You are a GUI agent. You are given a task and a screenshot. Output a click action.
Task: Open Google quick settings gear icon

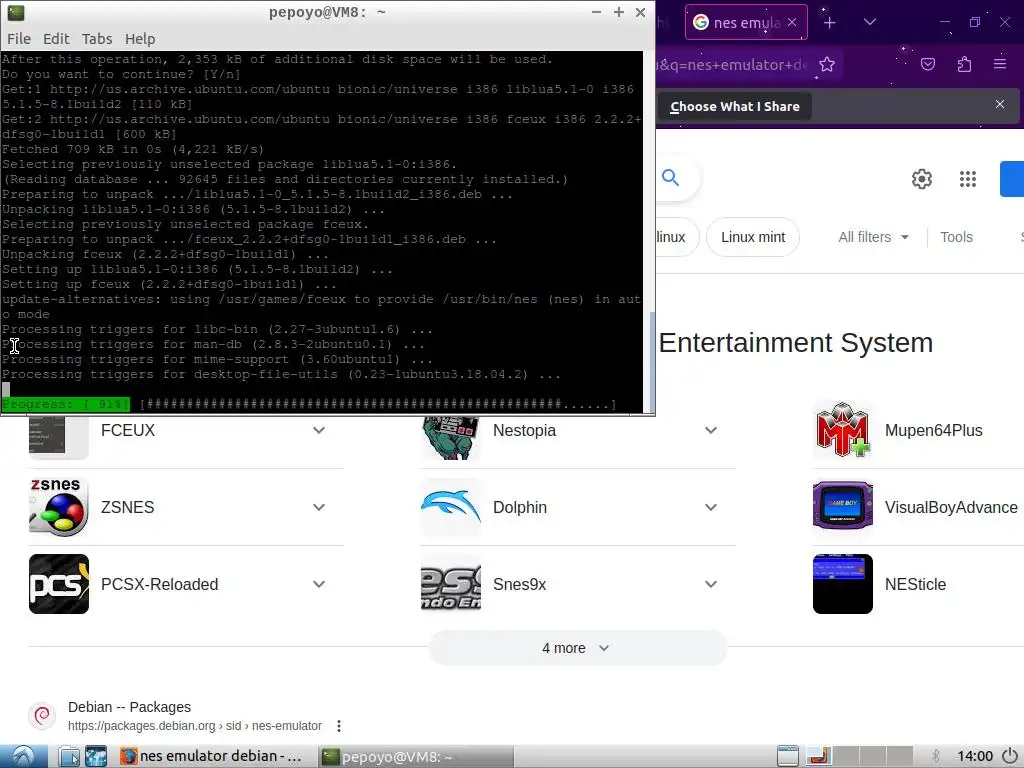921,179
